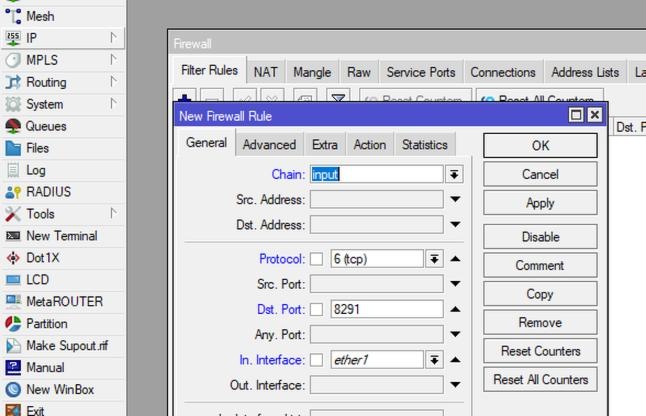Expand the Dst. Address field
The height and width of the screenshot is (416, 646).
tap(455, 224)
